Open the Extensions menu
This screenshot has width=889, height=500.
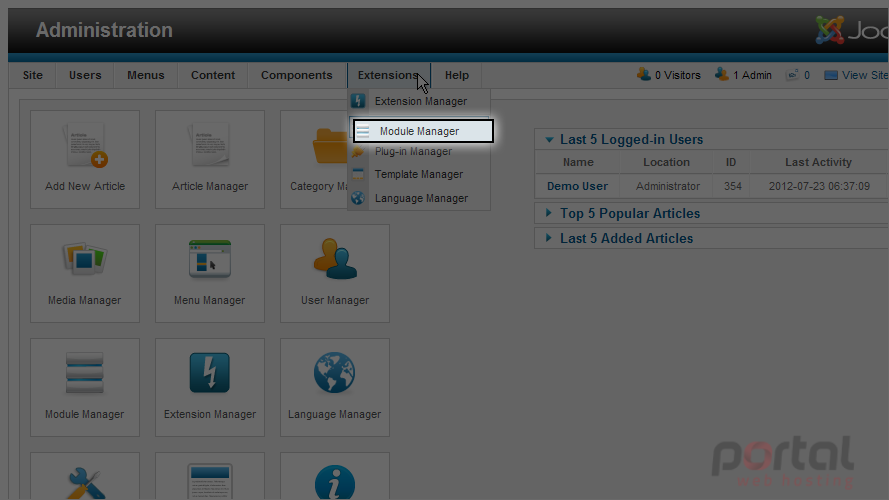coord(389,75)
